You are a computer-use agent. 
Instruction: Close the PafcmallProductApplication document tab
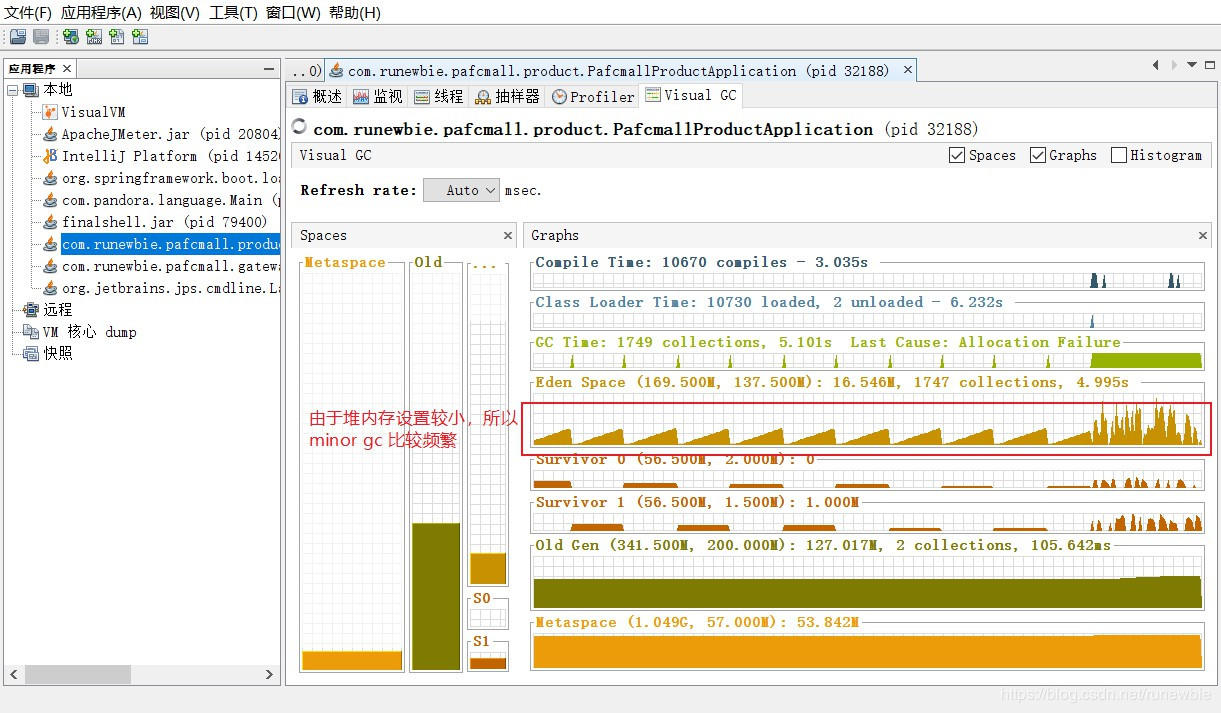(908, 70)
